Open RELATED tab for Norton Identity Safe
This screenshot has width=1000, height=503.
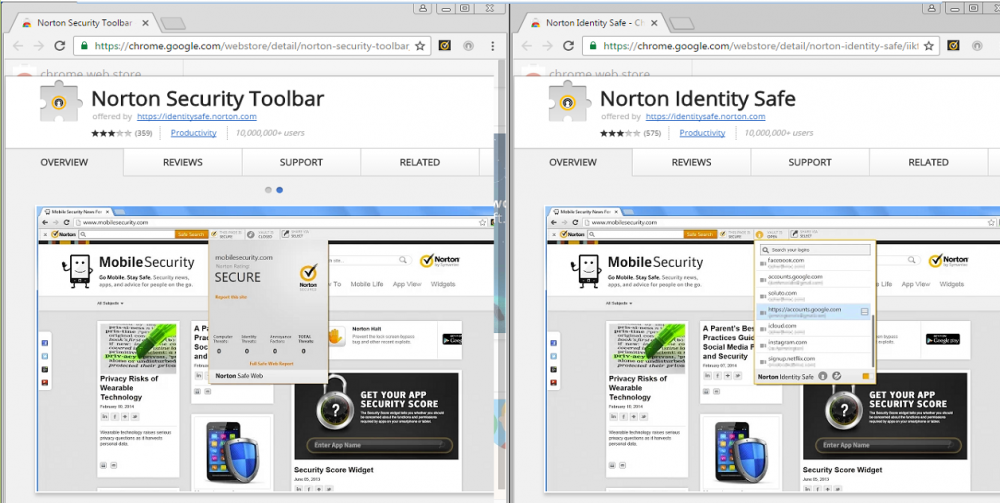click(929, 163)
